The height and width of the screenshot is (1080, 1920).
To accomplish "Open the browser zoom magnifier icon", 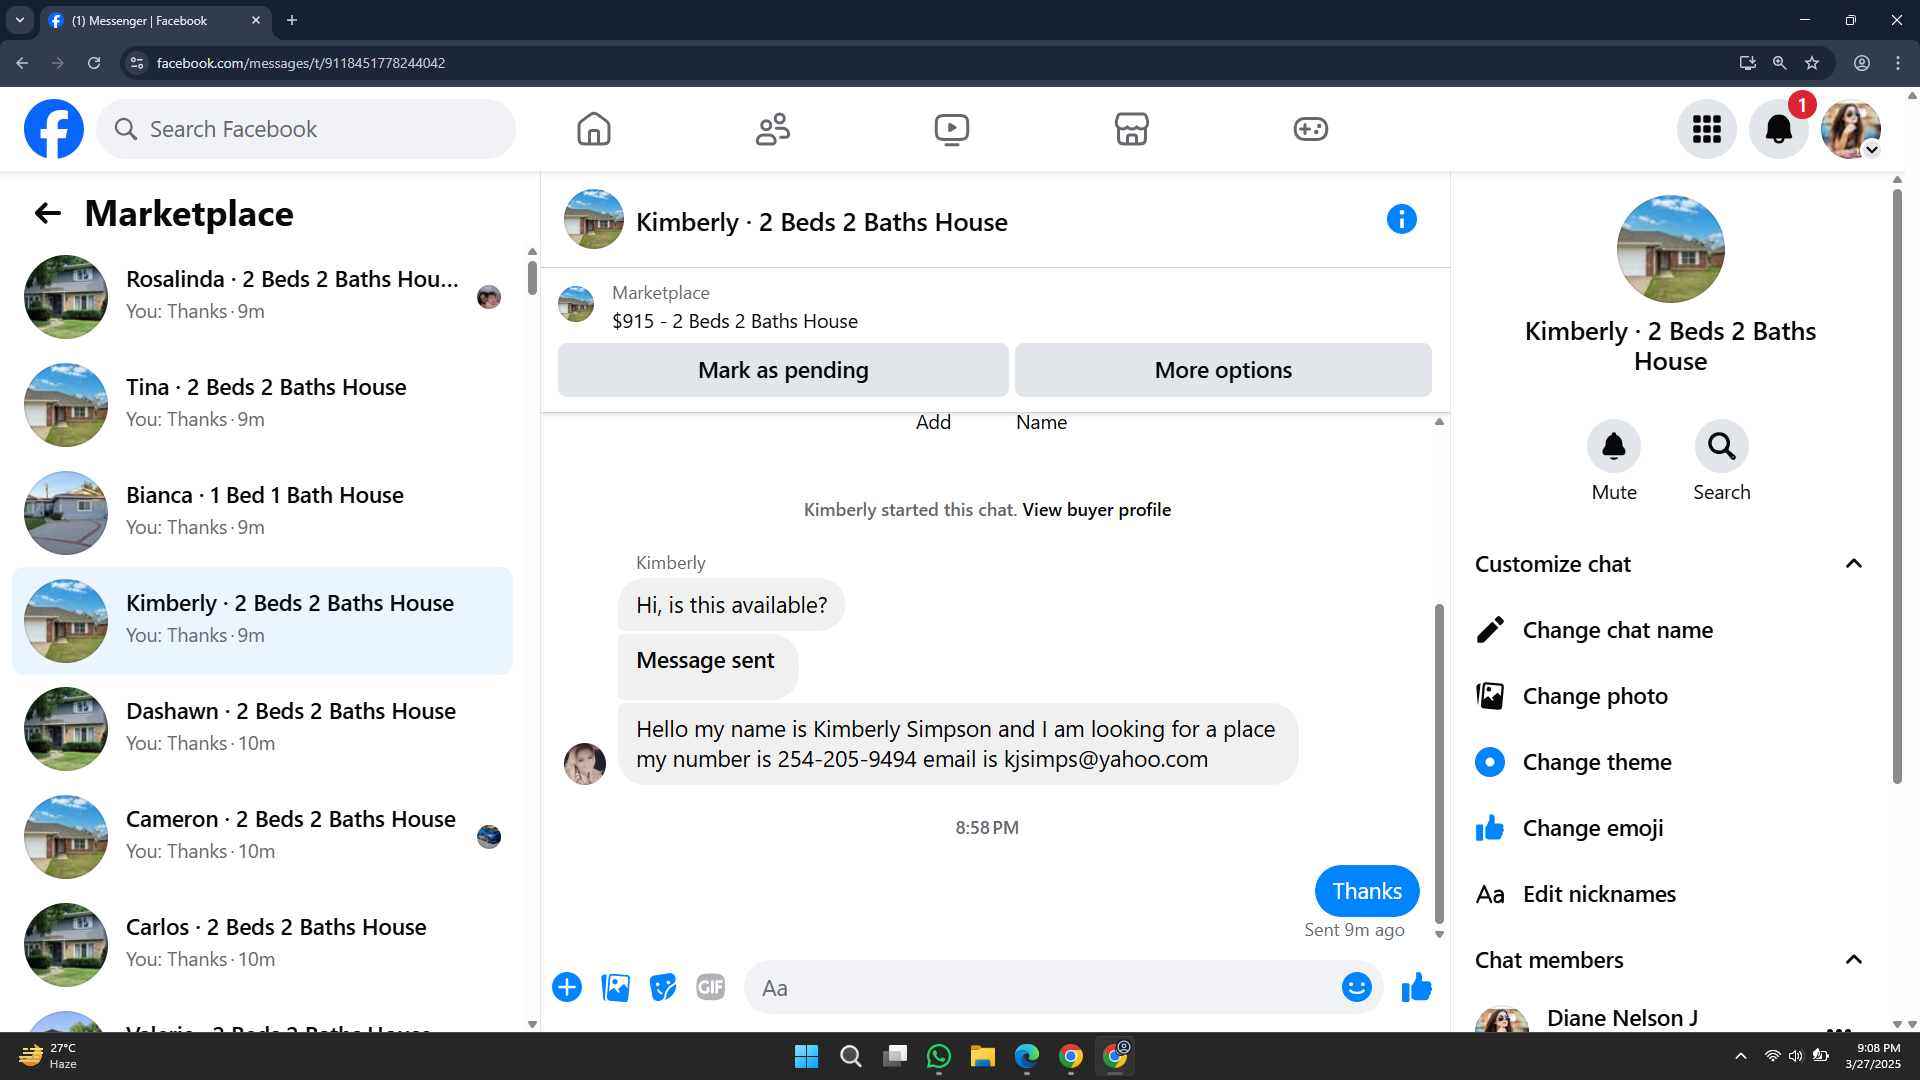I will (x=1779, y=63).
